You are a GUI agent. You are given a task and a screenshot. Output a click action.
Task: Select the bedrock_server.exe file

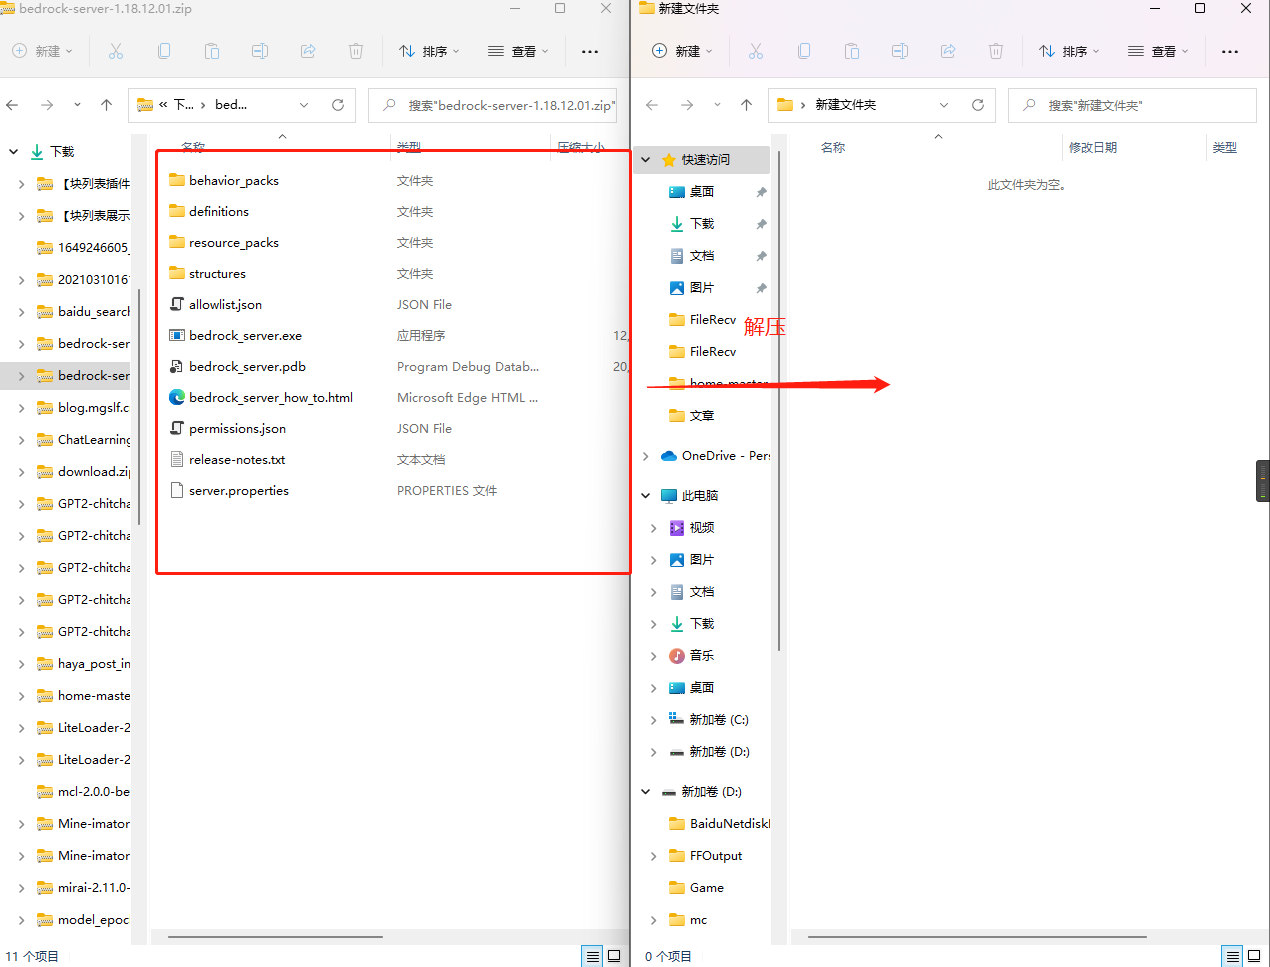tap(245, 336)
